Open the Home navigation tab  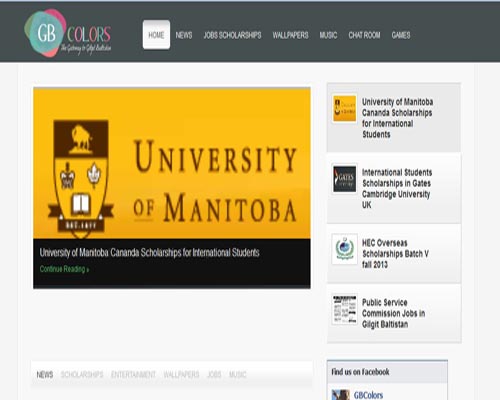click(156, 35)
